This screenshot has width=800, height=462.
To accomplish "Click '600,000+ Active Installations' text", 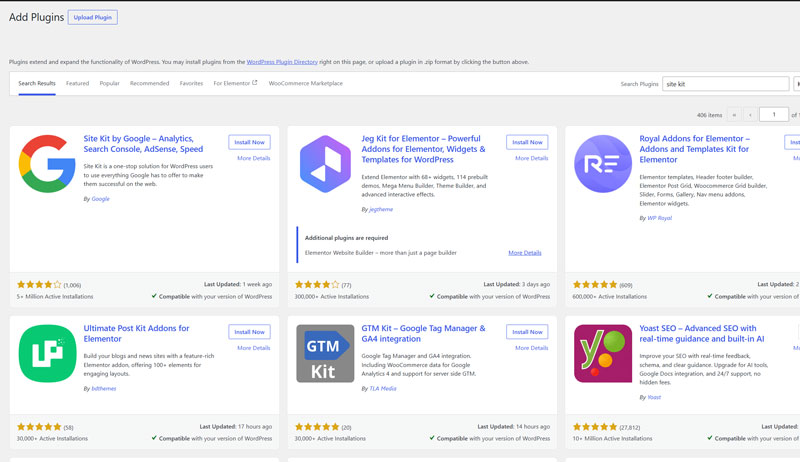I will coord(610,296).
